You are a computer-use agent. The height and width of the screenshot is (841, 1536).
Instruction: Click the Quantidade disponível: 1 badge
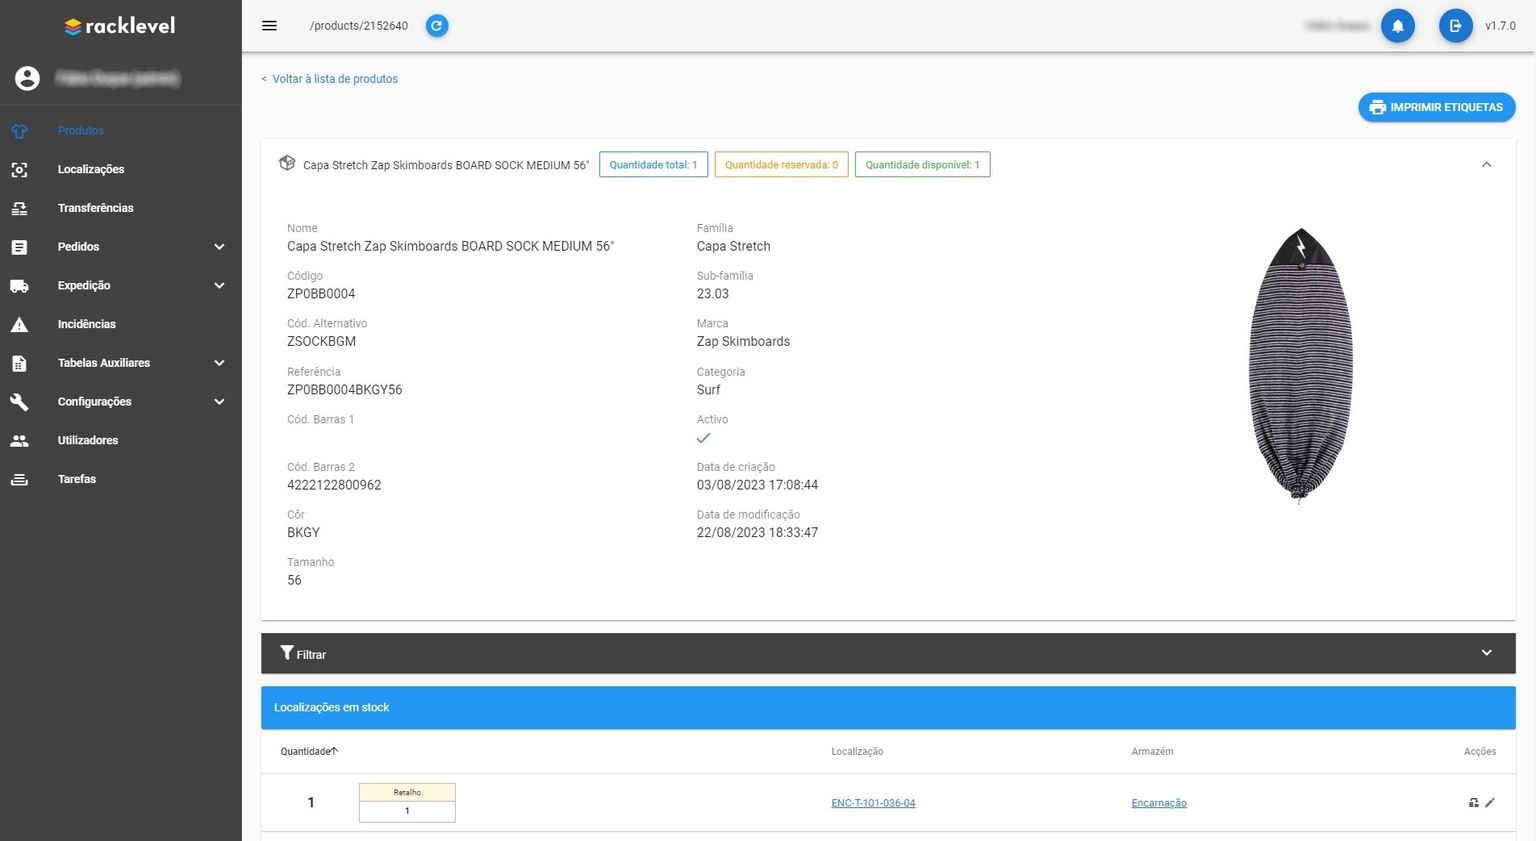(x=922, y=165)
